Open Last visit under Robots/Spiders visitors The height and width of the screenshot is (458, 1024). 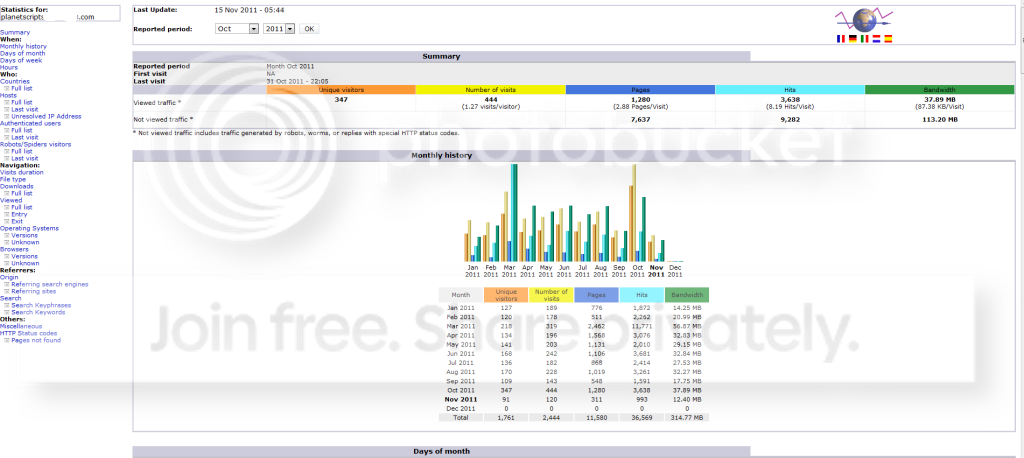tap(24, 158)
